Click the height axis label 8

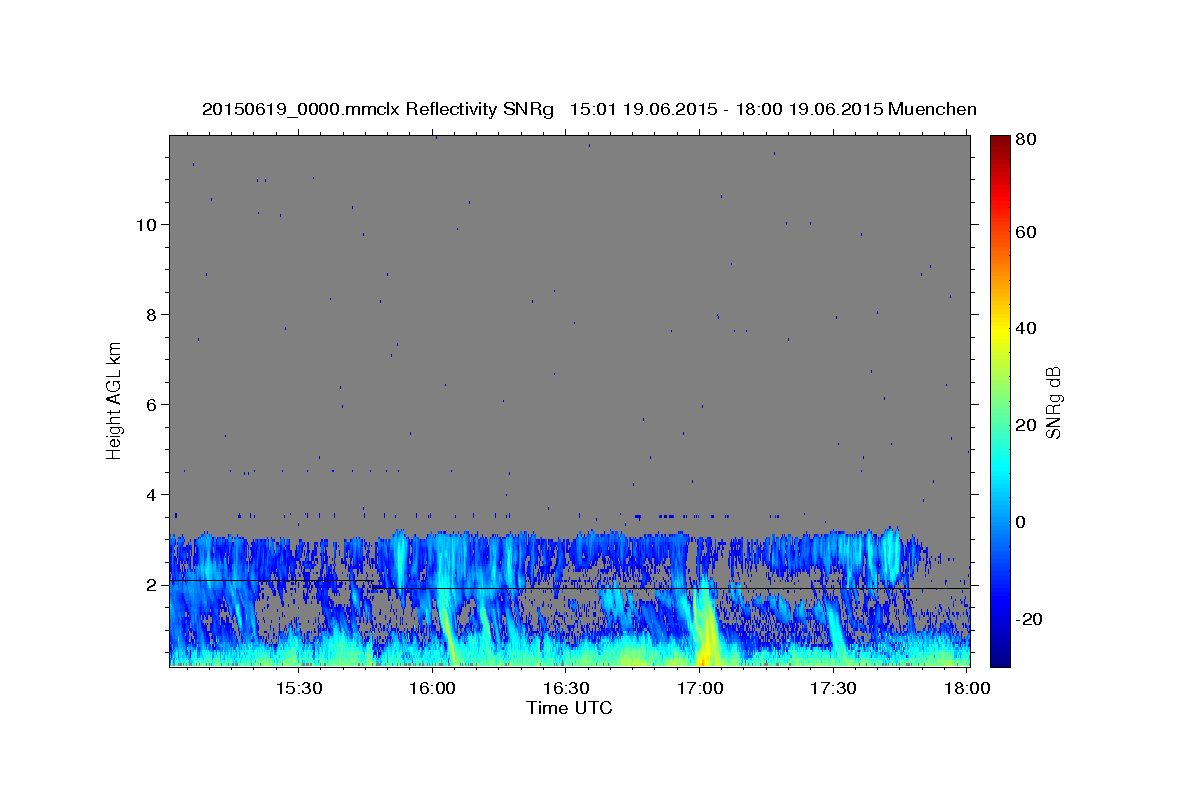(x=152, y=314)
